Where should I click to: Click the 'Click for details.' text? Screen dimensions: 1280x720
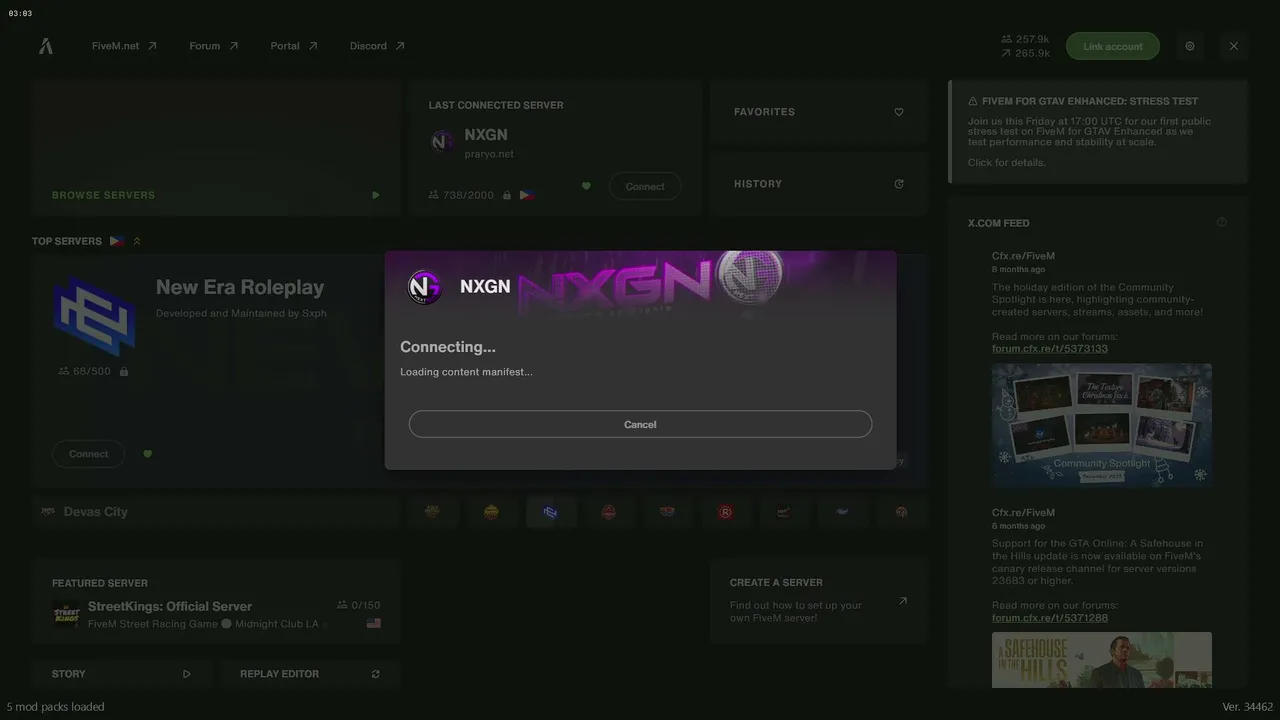coord(1007,163)
